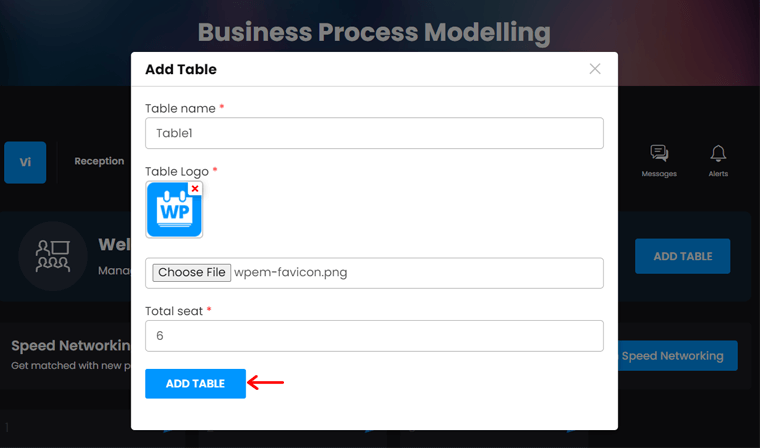Click the Total seat input field

tap(374, 336)
